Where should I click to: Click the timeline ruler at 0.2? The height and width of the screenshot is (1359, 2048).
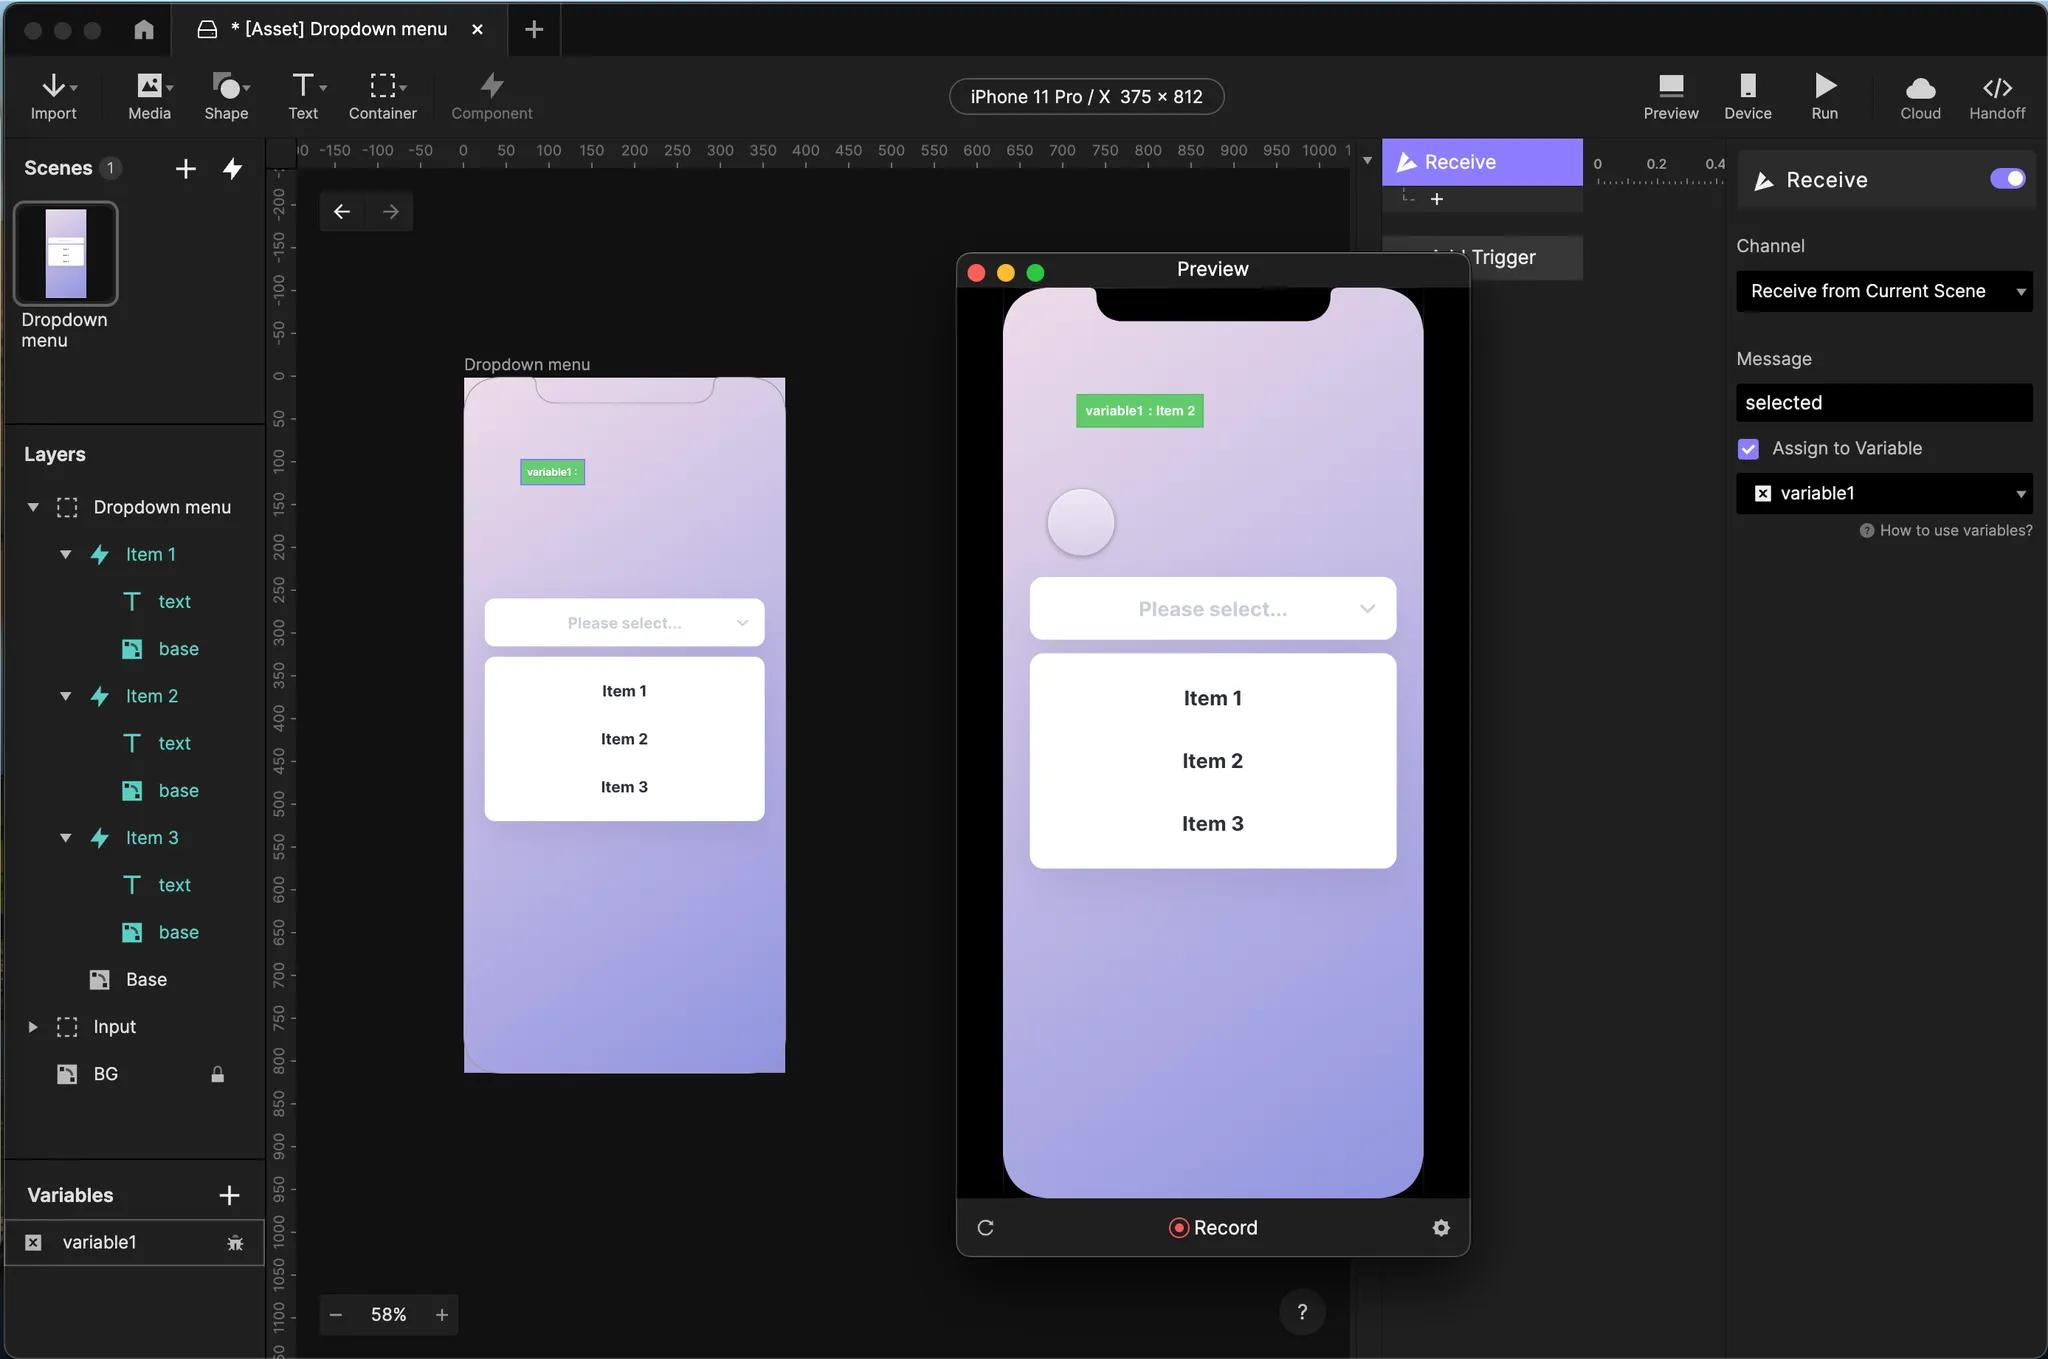coord(1656,165)
